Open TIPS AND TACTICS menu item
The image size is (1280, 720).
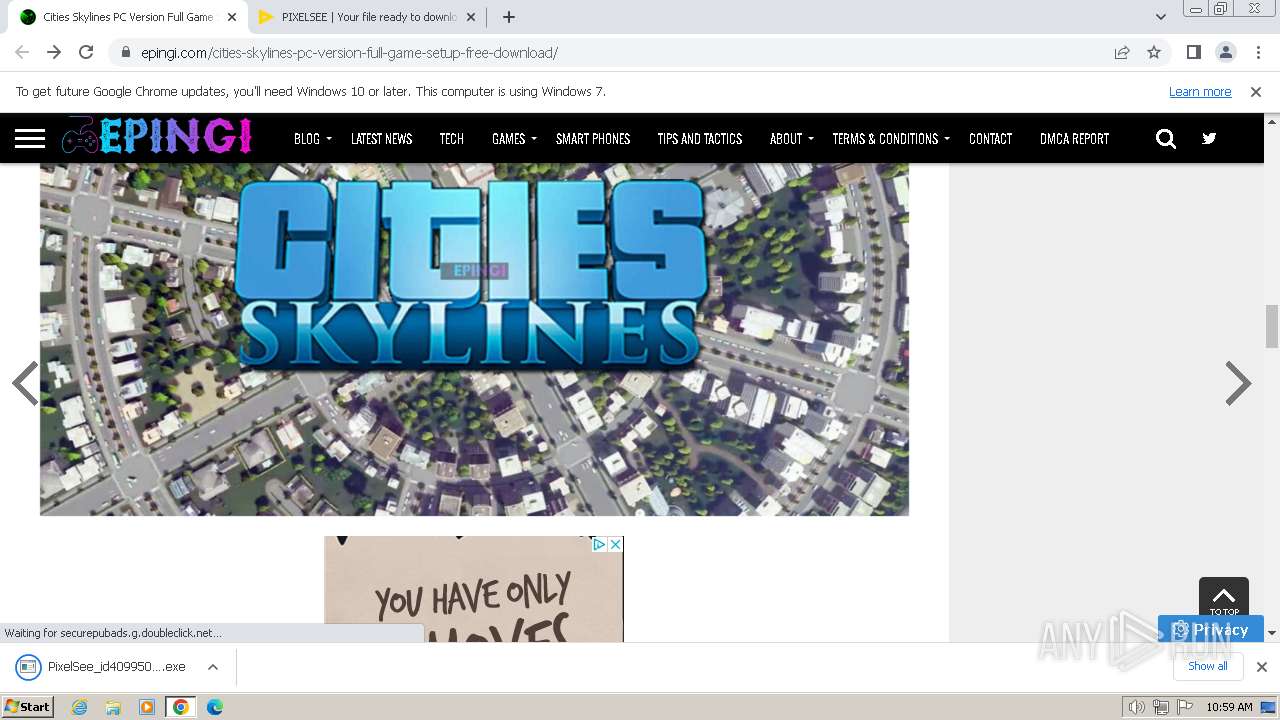point(699,138)
